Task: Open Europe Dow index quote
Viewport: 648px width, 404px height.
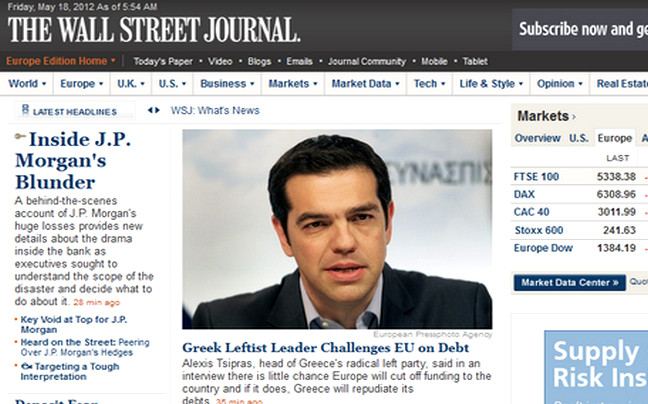Action: 543,248
